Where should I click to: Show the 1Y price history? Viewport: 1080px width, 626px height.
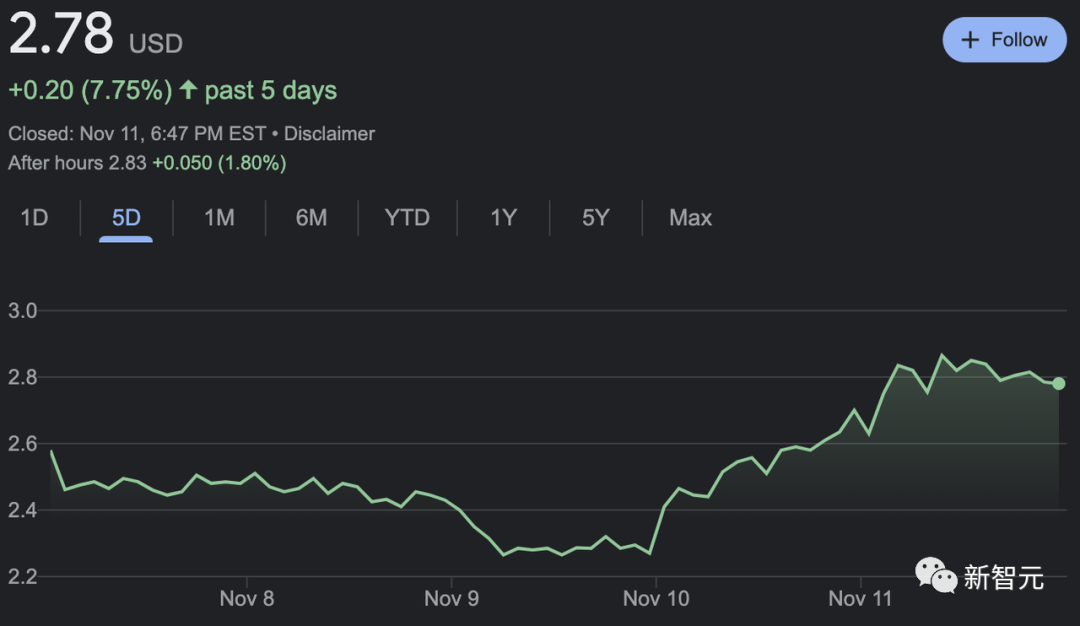point(503,218)
